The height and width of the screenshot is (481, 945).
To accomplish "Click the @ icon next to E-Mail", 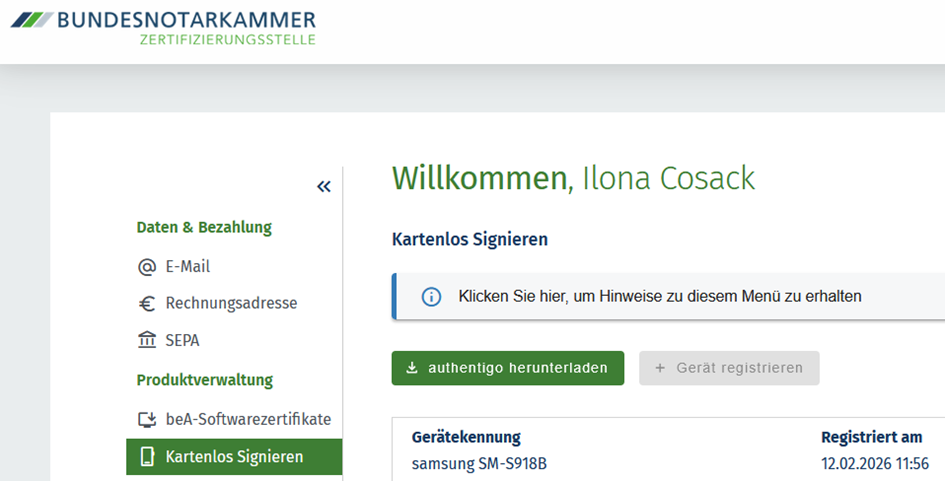I will [x=146, y=266].
